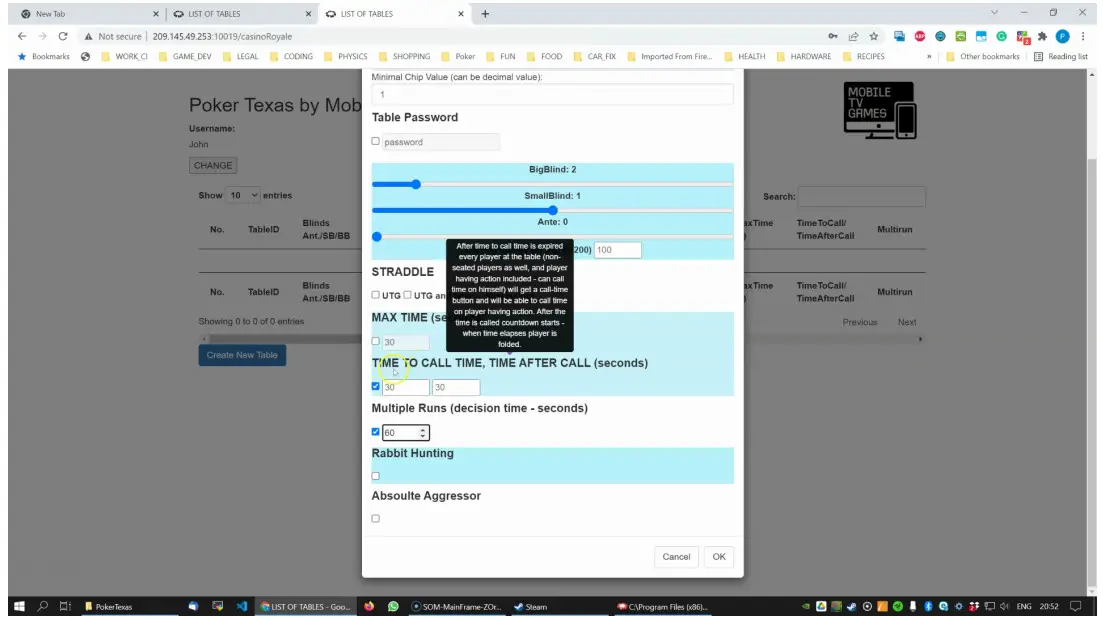Image resolution: width=1103 pixels, height=619 pixels.
Task: Open the notification center icon
Action: (1076, 606)
